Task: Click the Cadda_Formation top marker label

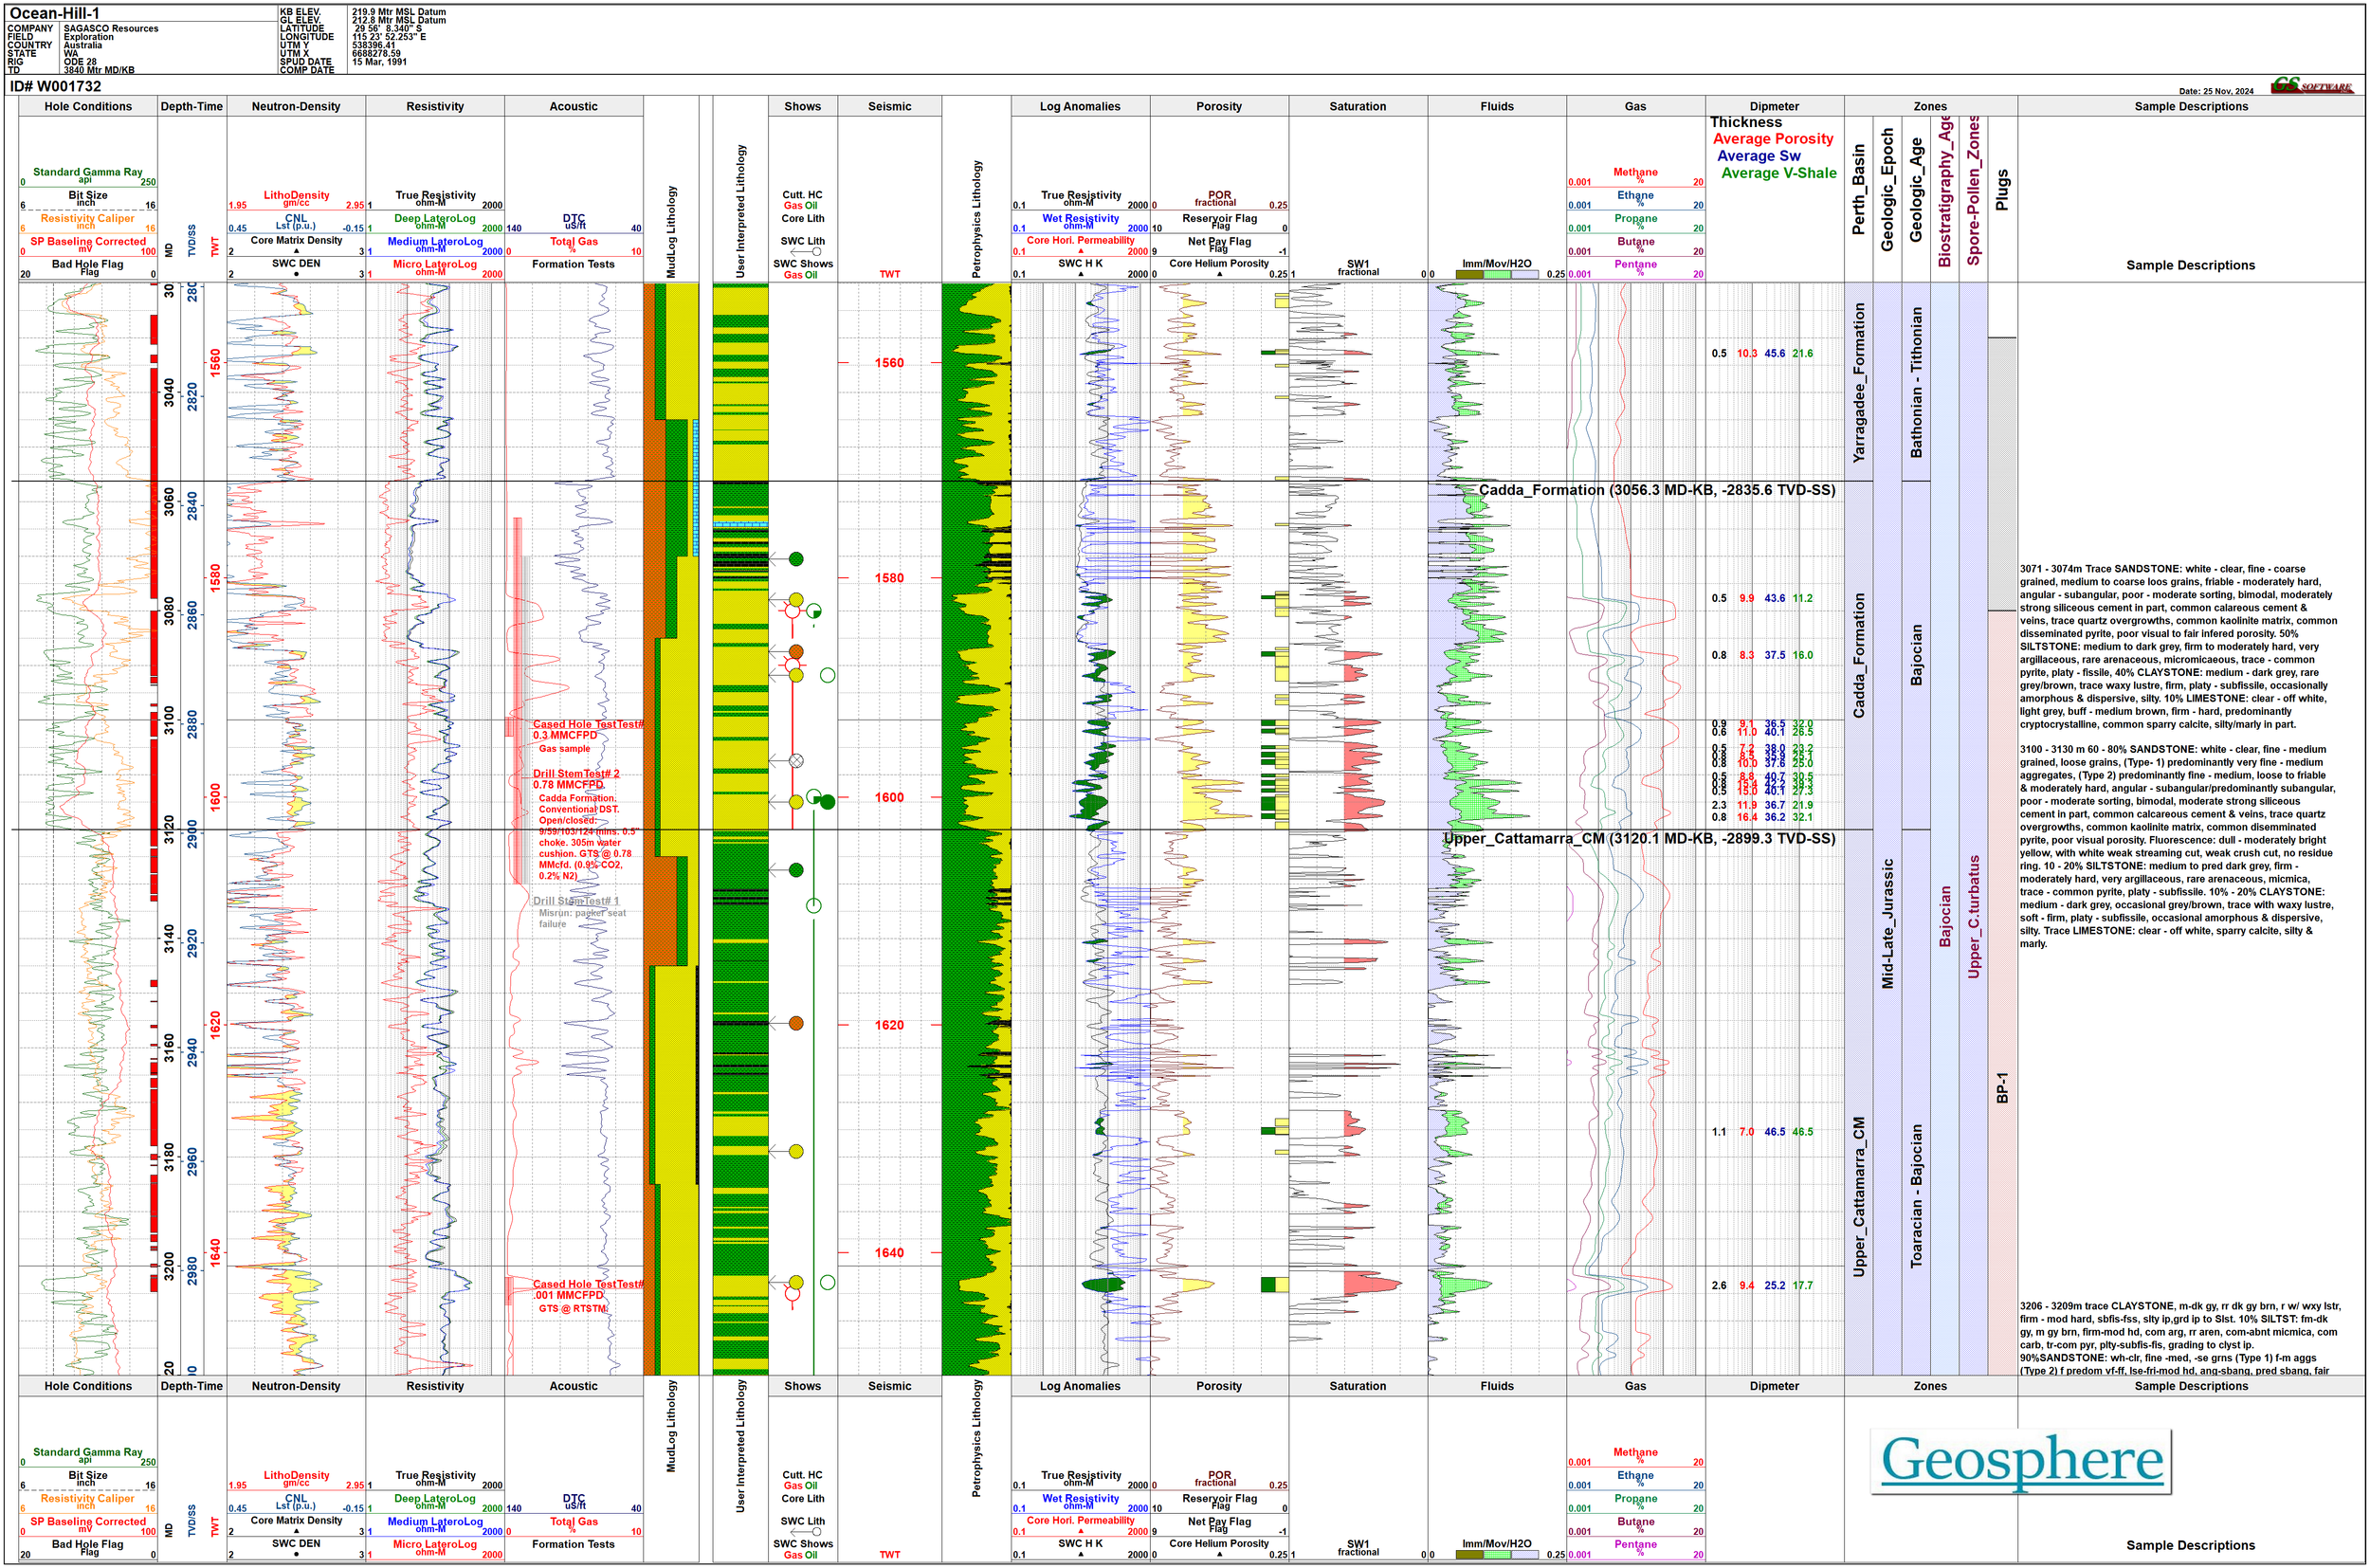Action: 1656,490
